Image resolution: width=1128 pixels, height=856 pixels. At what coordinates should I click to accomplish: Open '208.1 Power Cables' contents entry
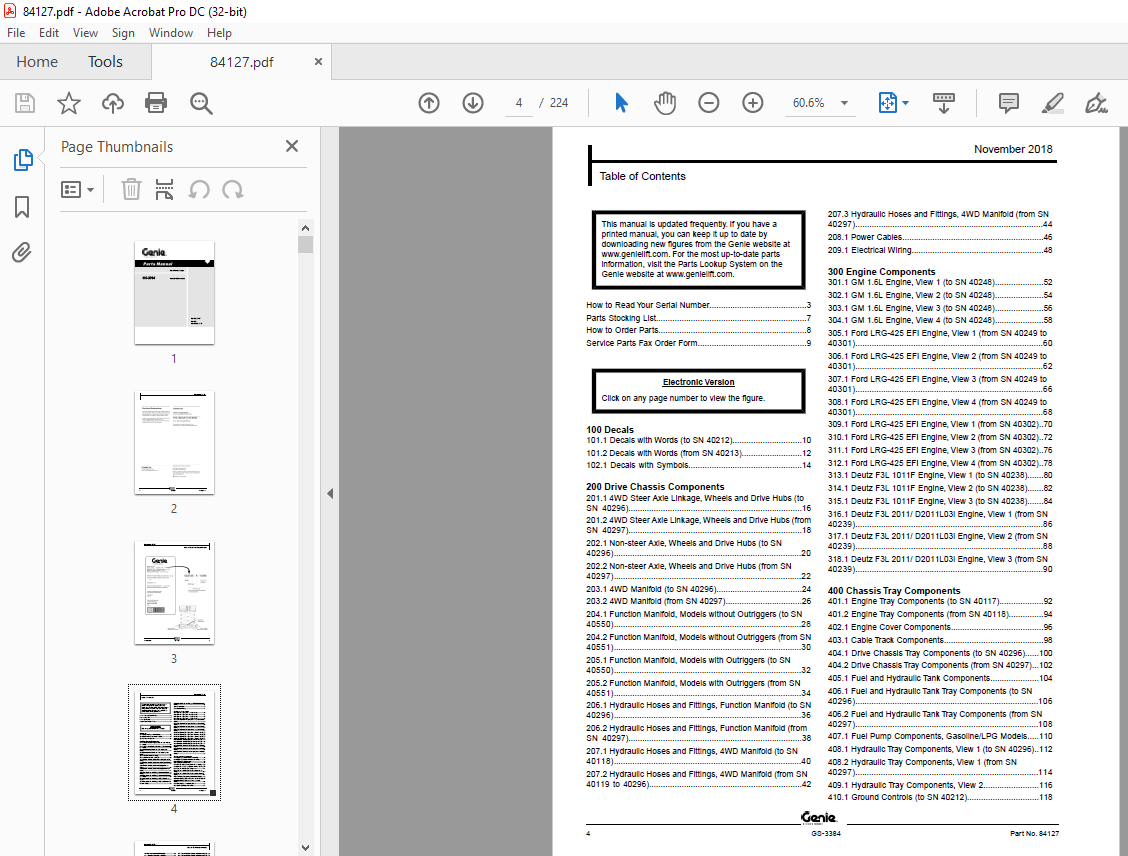[940, 237]
